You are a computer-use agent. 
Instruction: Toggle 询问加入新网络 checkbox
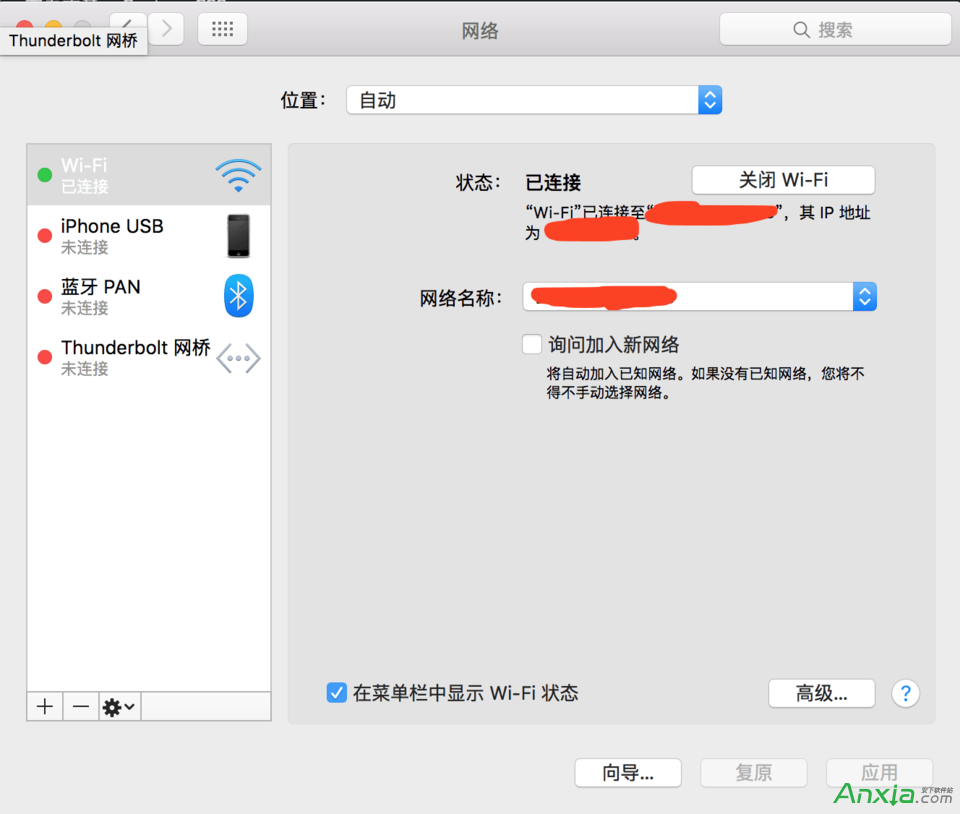click(532, 344)
